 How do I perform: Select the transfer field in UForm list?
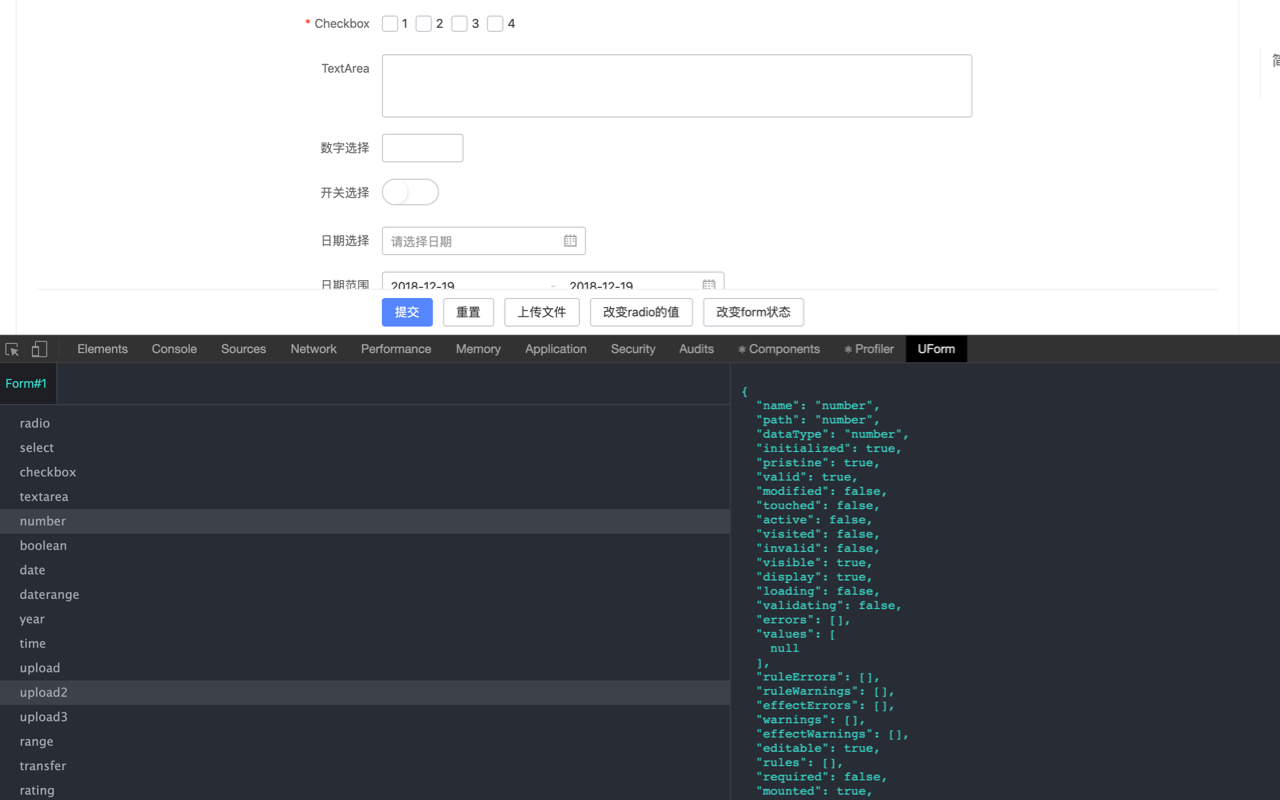pyautogui.click(x=42, y=765)
